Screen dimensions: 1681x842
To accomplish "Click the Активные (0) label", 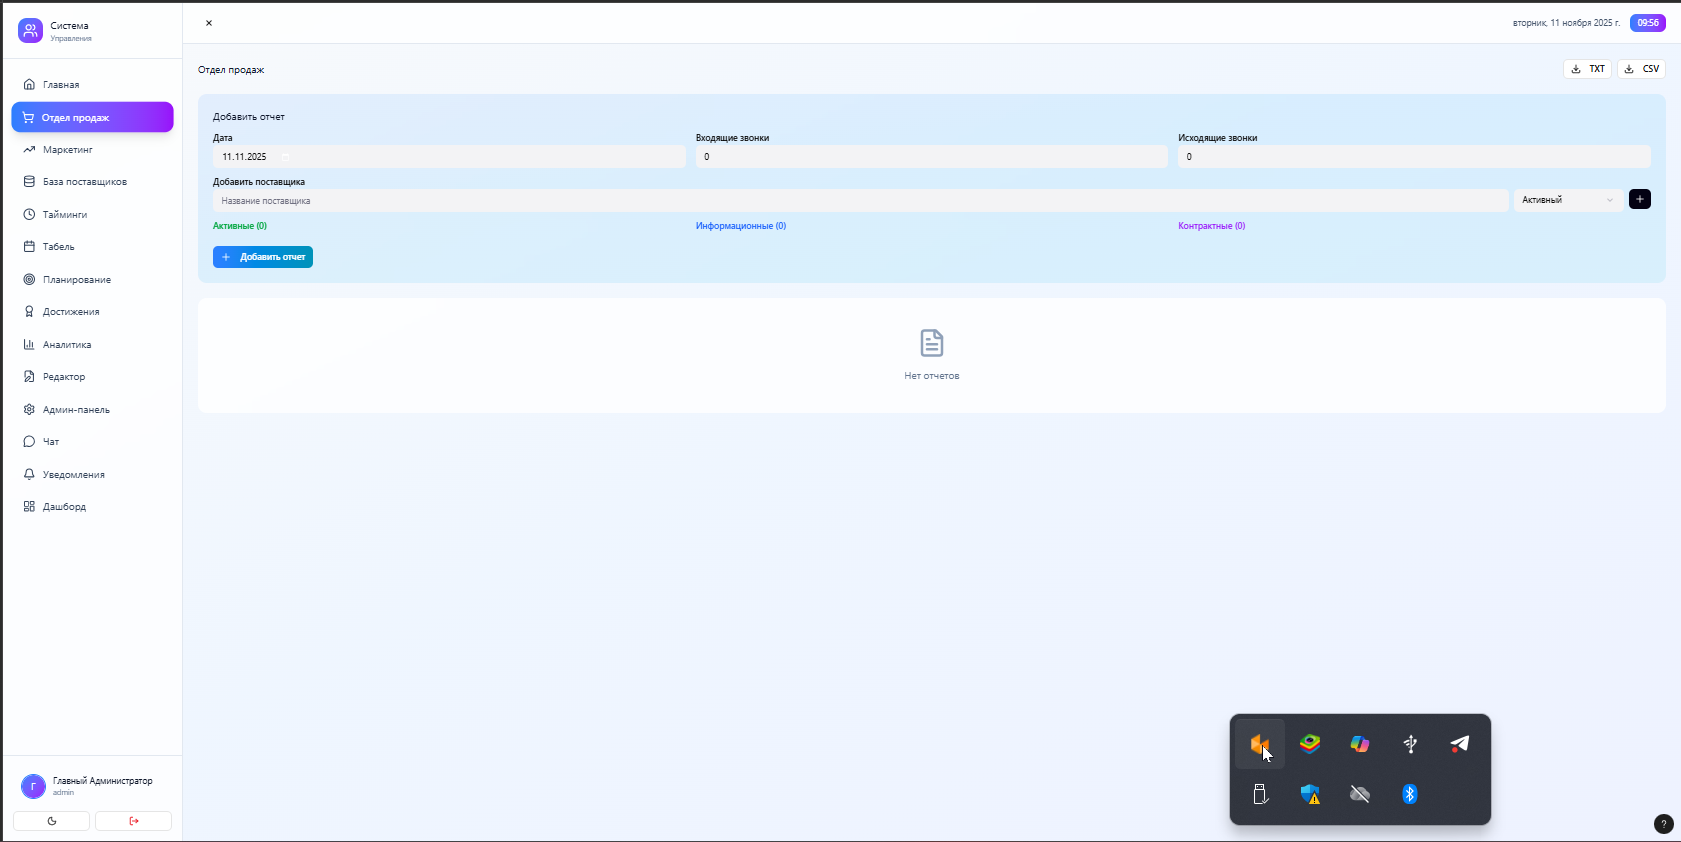I will pyautogui.click(x=240, y=226).
